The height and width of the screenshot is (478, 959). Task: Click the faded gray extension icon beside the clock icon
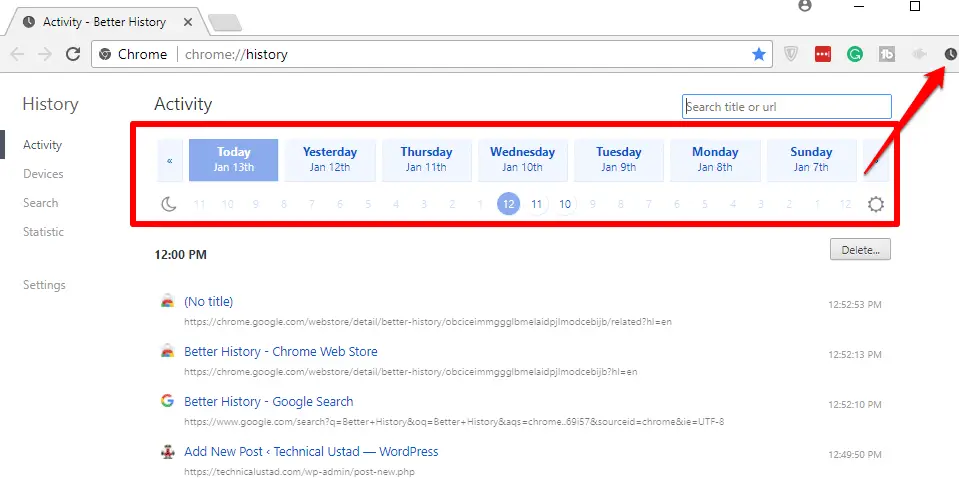coord(919,54)
